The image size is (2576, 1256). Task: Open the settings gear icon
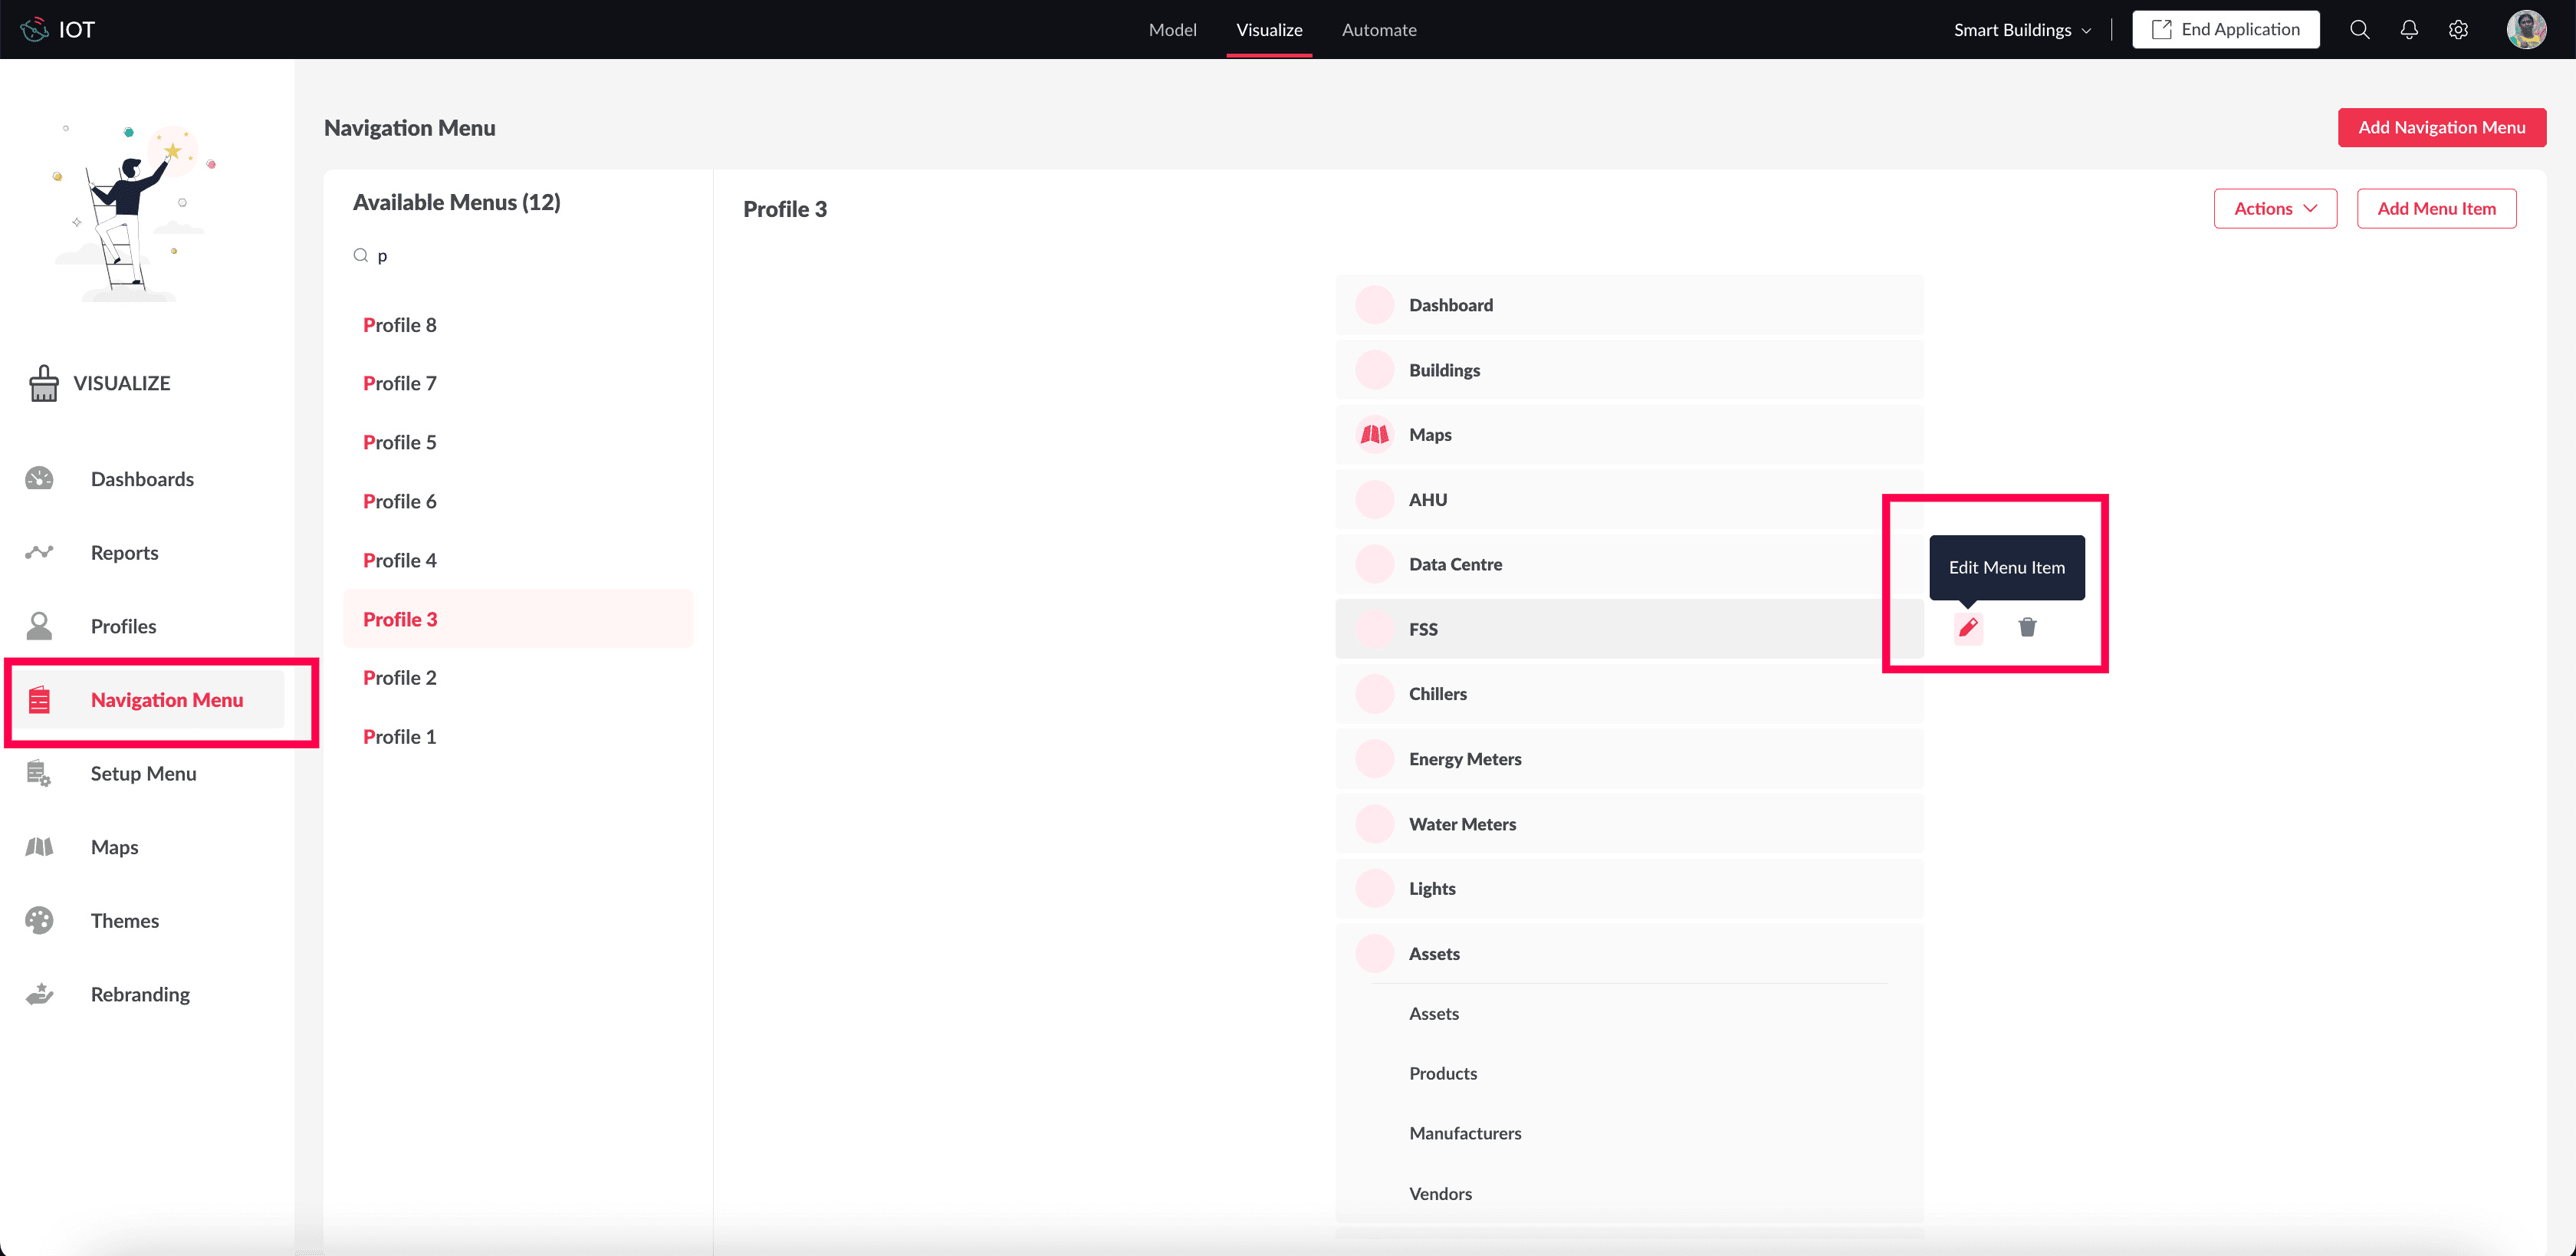2457,30
